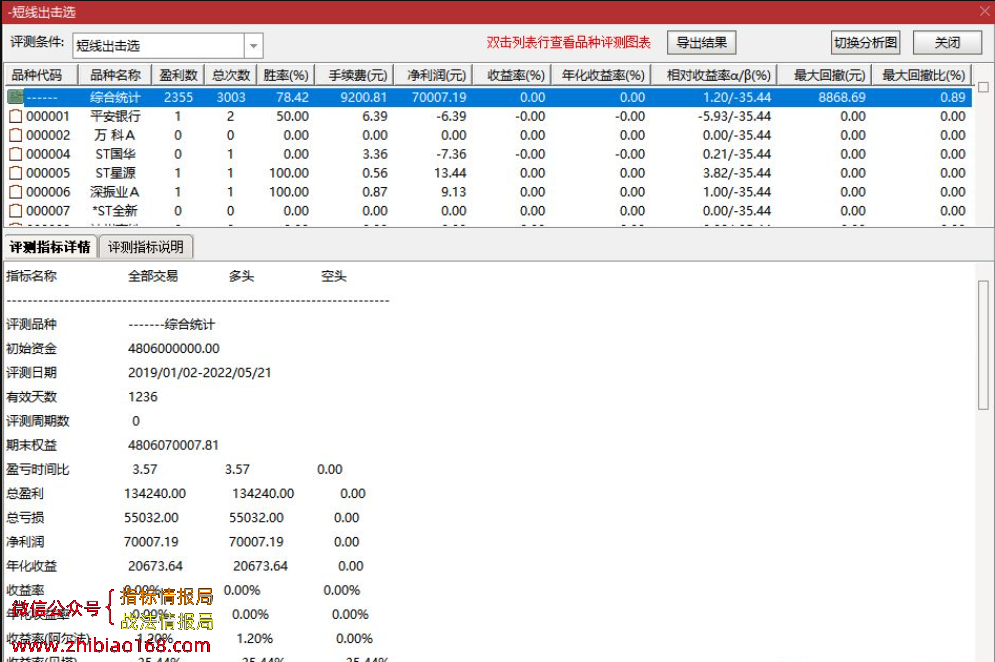Image resolution: width=995 pixels, height=662 pixels.
Task: Sort by the 最大回撤(元) column header
Action: tap(824, 75)
